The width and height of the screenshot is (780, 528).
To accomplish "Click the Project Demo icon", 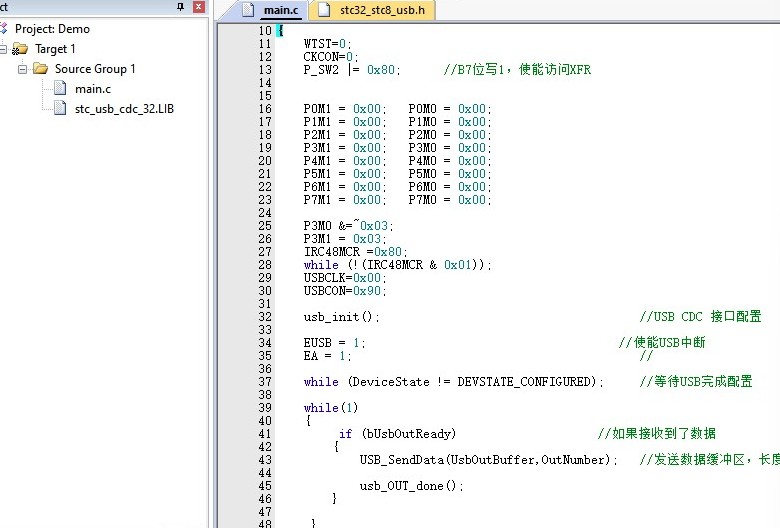I will [x=4, y=29].
